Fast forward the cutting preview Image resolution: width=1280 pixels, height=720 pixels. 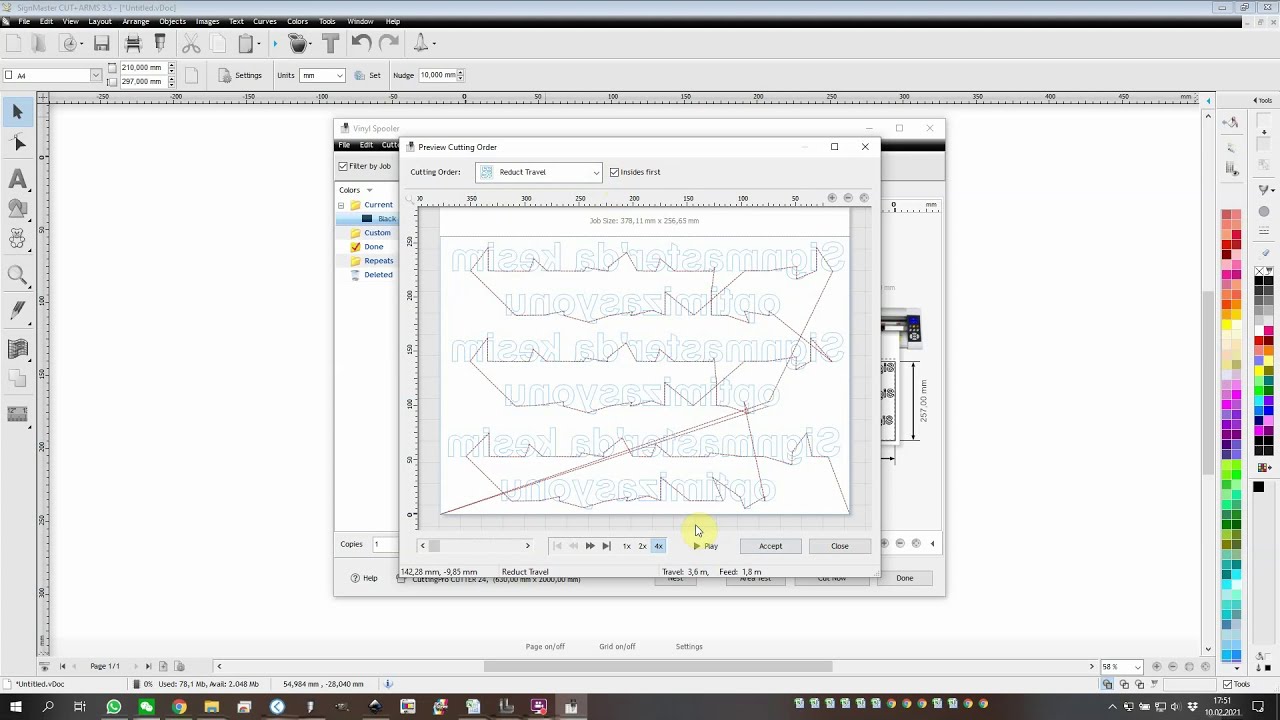(x=590, y=546)
